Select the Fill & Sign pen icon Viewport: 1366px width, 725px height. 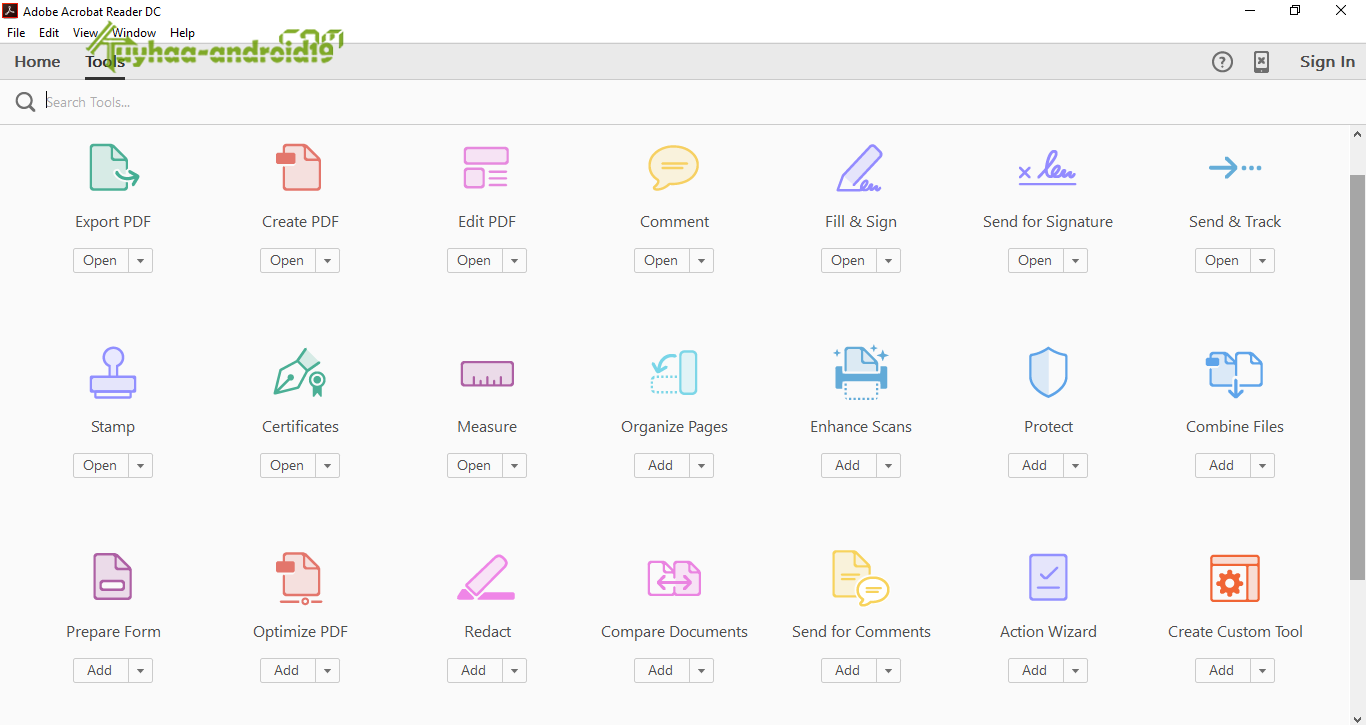click(859, 168)
